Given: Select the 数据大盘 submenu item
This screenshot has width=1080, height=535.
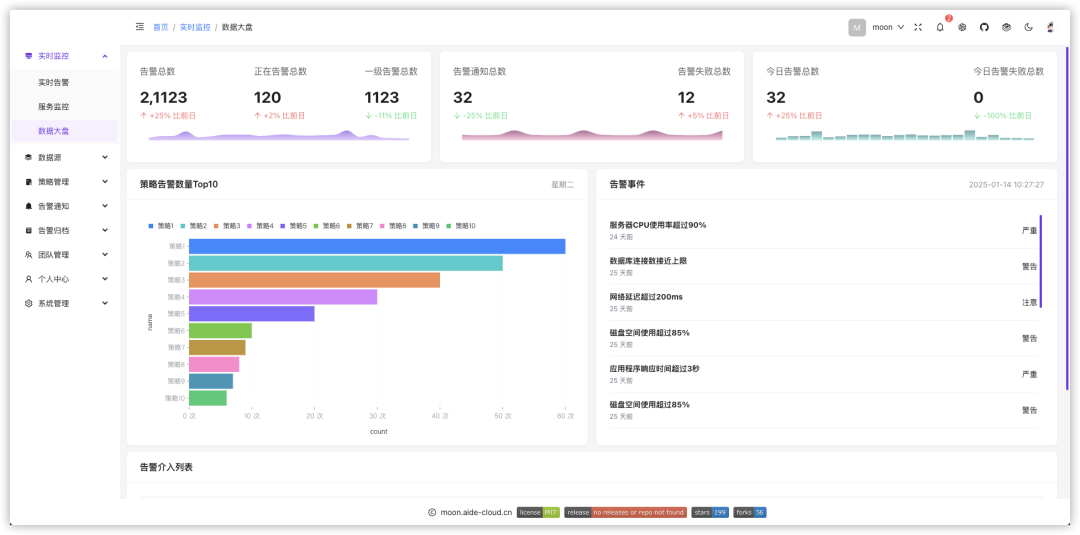Looking at the screenshot, I should 65,131.
